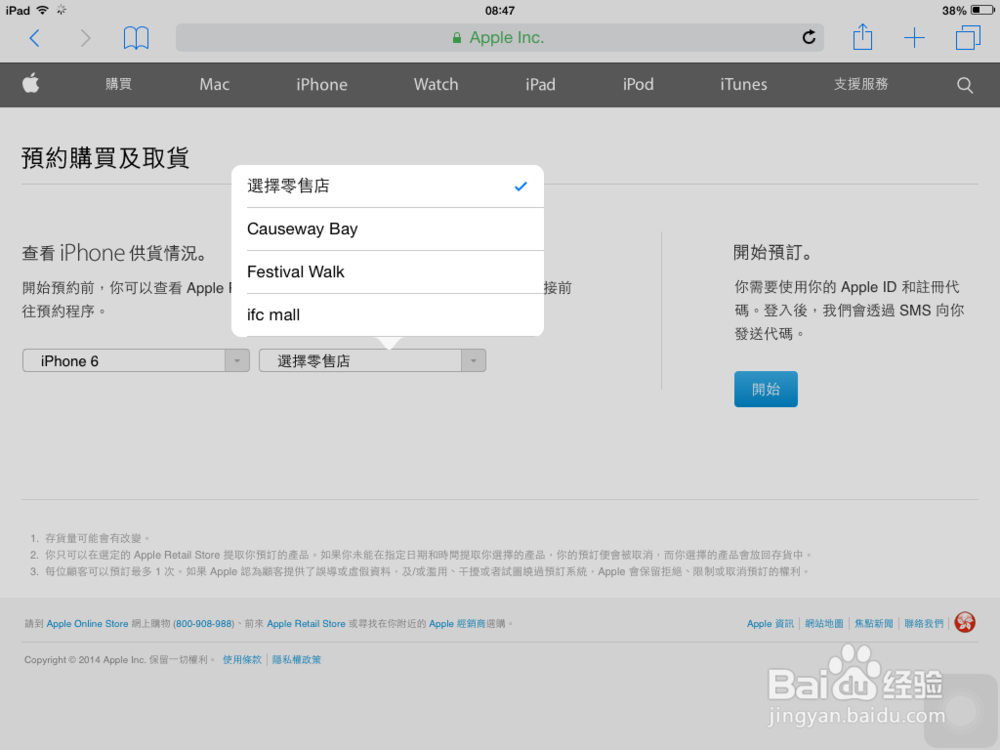Open 使用條款 footer link

tap(242, 660)
